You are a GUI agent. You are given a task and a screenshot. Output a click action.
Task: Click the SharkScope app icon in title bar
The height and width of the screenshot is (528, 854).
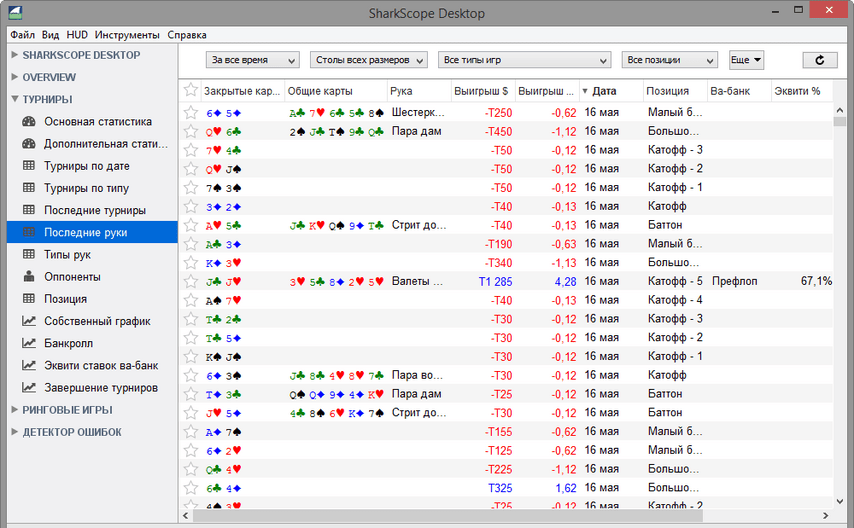15,12
